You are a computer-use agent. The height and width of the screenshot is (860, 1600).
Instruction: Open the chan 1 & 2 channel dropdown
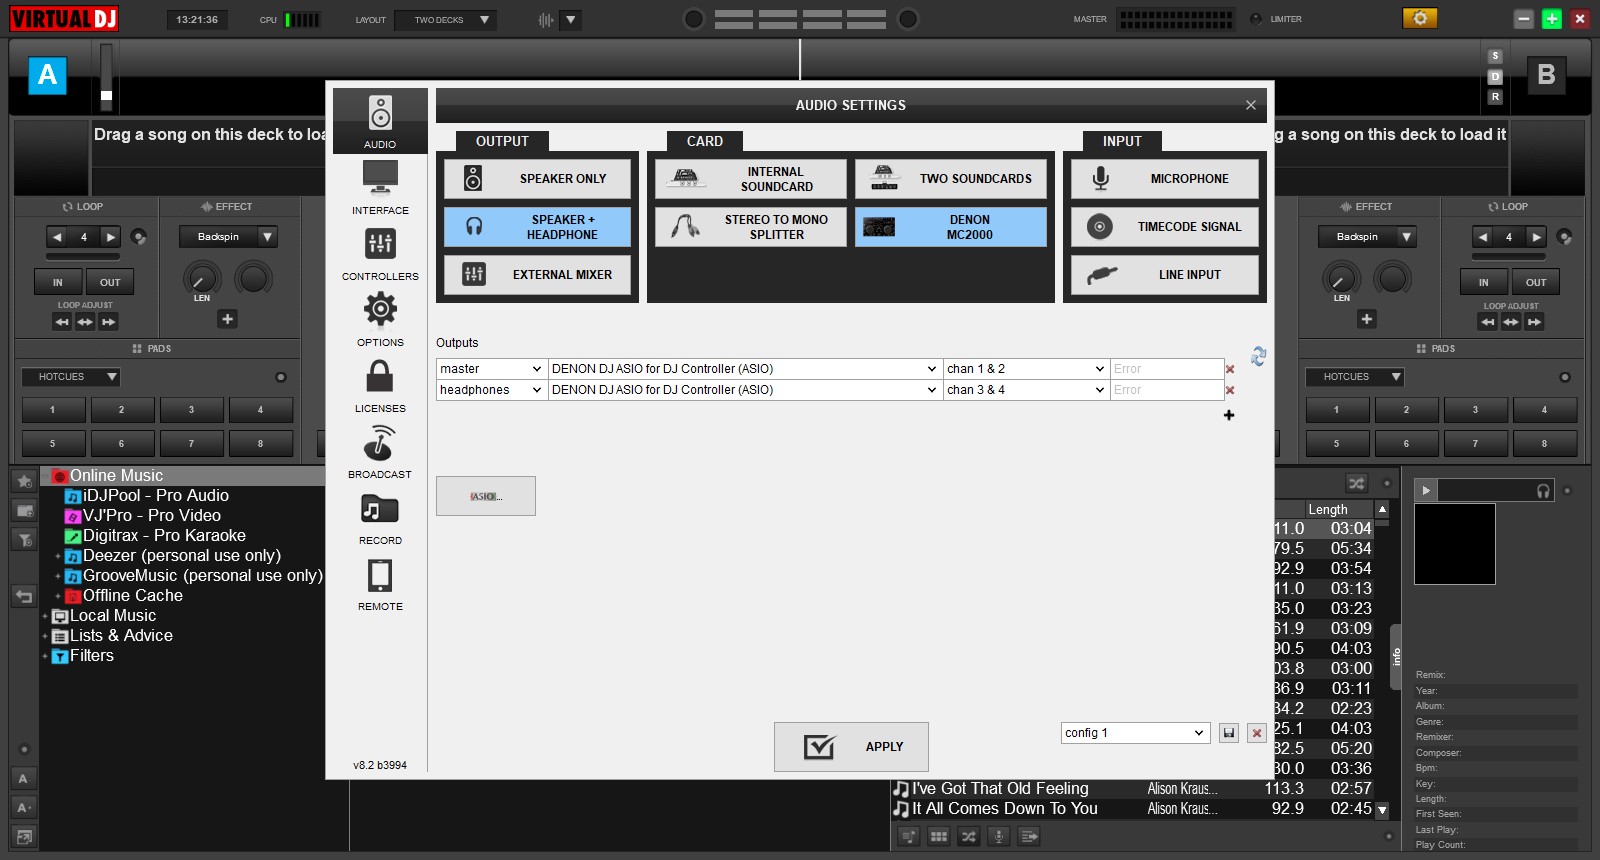point(1026,369)
